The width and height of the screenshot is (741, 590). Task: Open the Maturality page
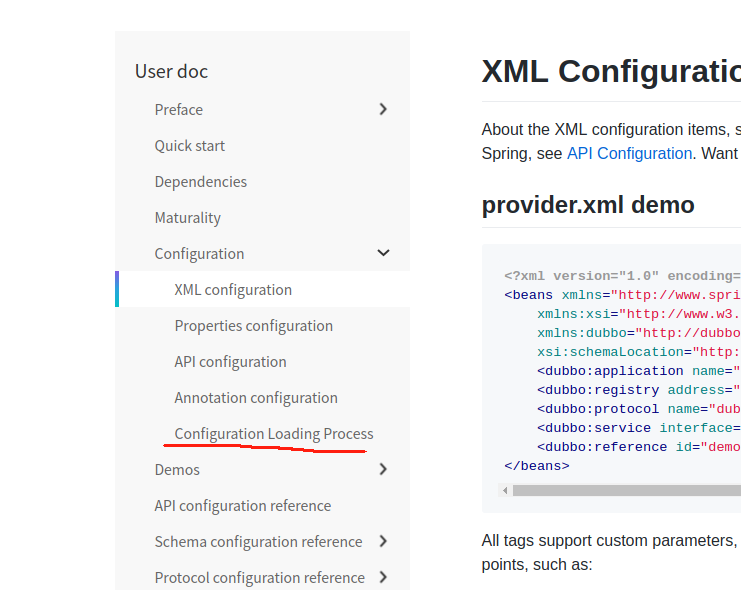pos(188,217)
